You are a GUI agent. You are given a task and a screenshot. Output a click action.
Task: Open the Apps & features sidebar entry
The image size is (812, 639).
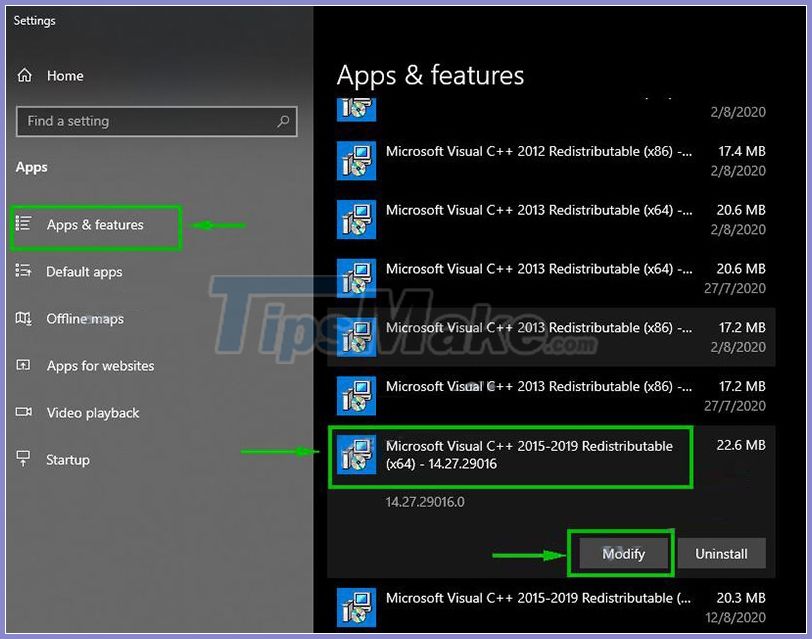[x=95, y=227]
